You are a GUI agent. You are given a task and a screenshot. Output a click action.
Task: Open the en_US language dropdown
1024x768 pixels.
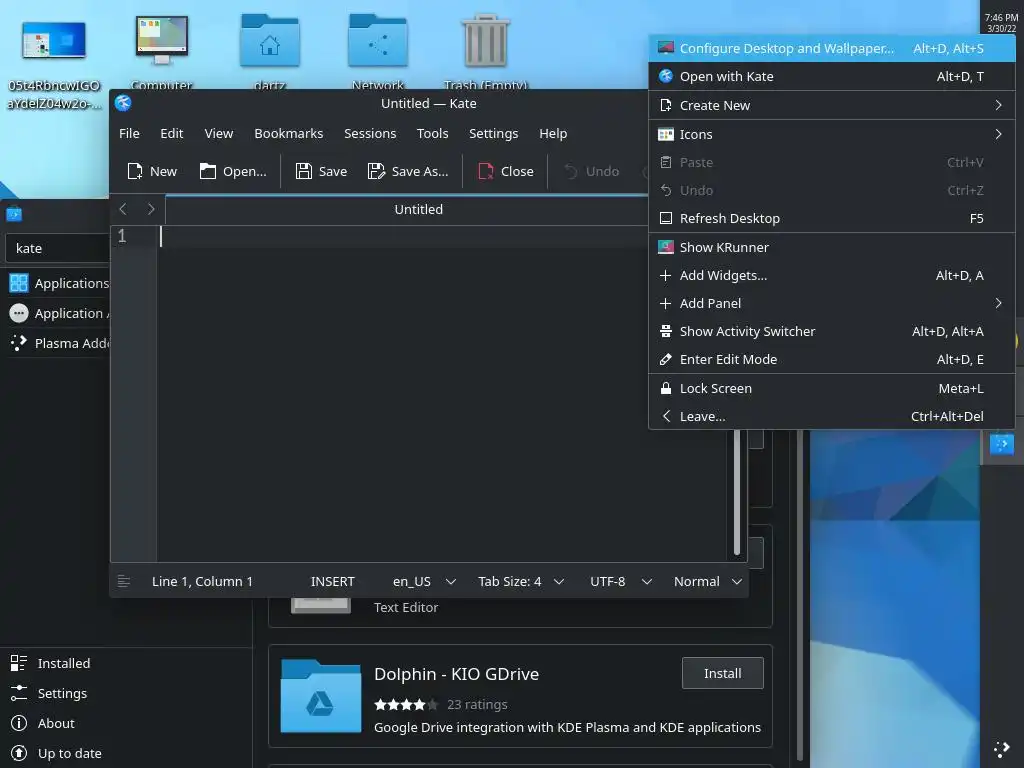click(424, 581)
